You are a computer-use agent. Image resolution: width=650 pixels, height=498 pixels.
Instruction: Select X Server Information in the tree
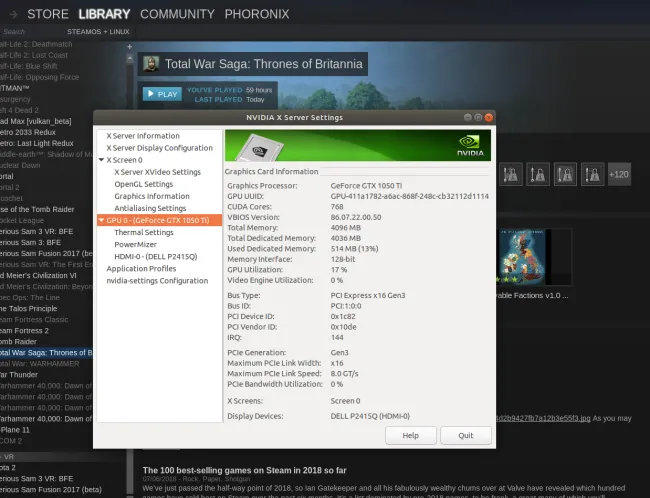(x=143, y=136)
